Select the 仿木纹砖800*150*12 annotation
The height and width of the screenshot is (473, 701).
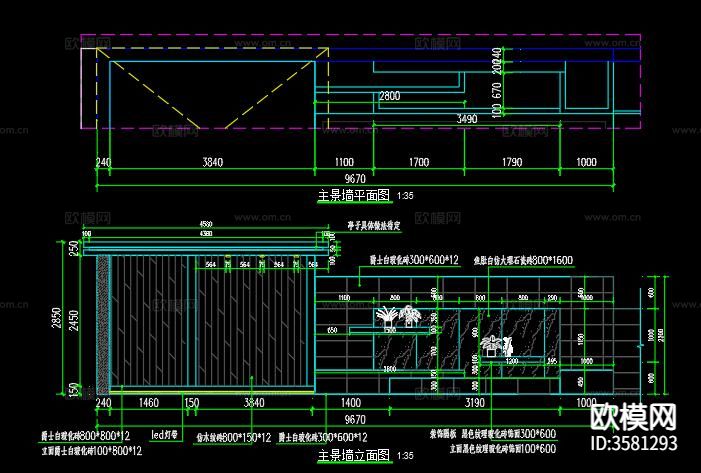(x=234, y=437)
